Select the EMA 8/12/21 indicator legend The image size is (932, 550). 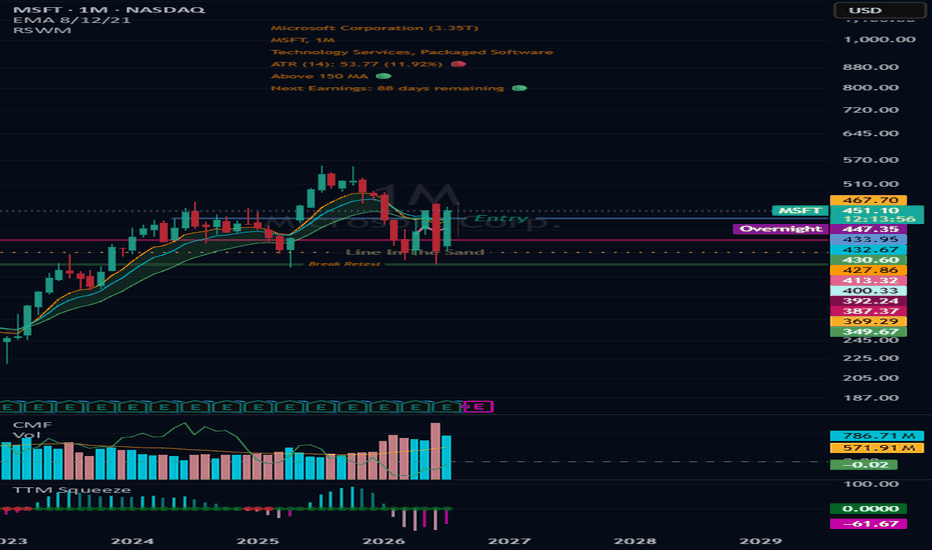coord(72,20)
